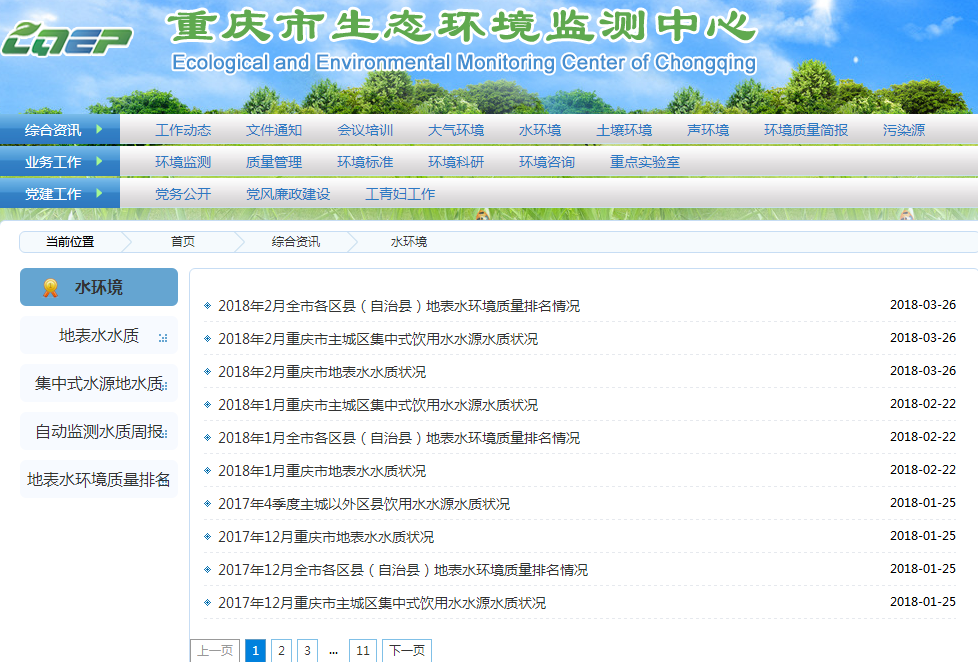
Task: Click arrow icon beside 综合资讯 category
Action: [99, 129]
